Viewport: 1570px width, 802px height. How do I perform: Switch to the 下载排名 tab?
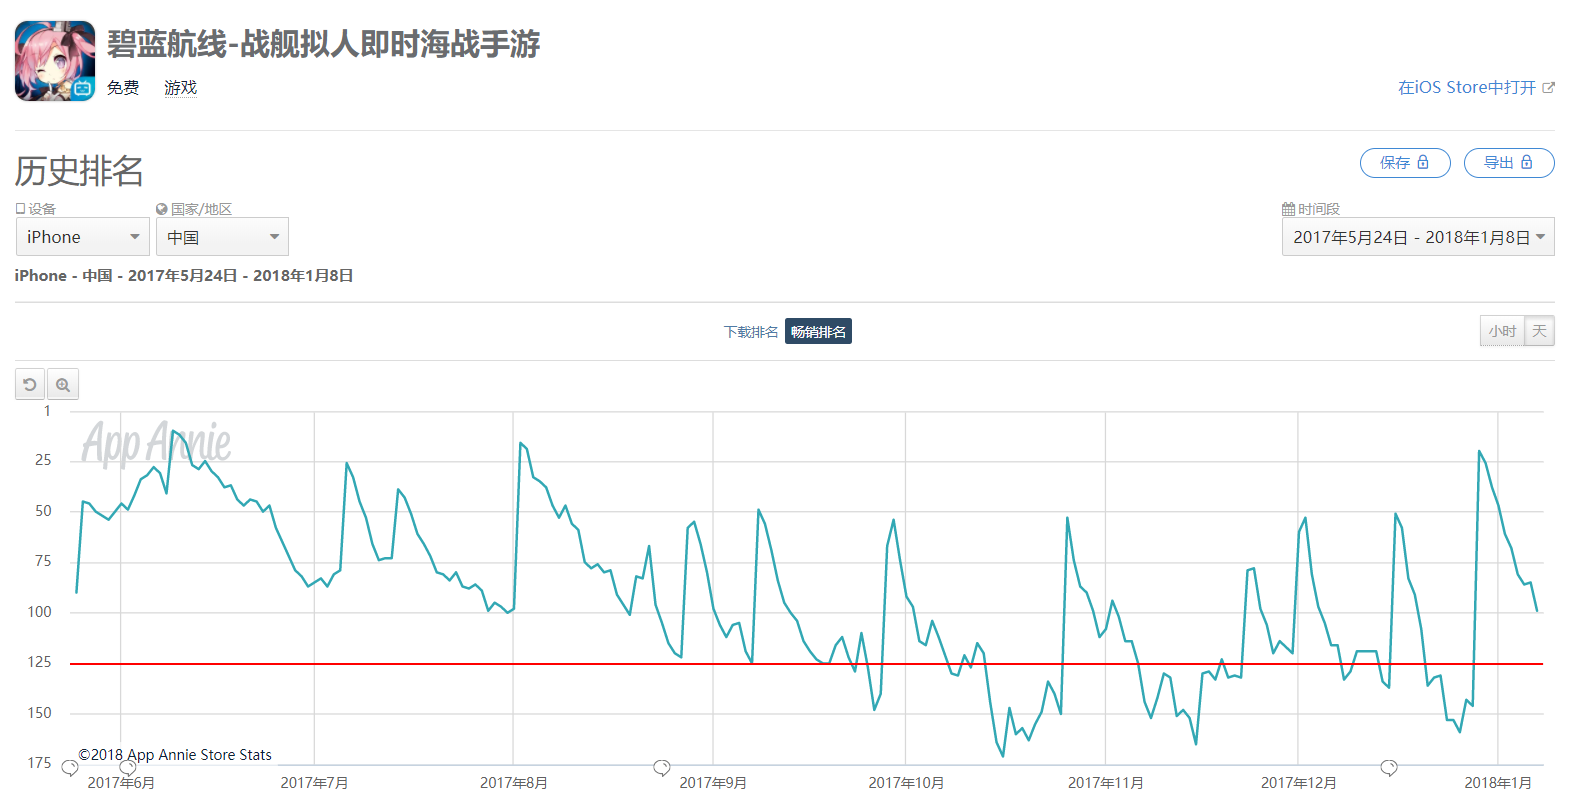pyautogui.click(x=751, y=332)
